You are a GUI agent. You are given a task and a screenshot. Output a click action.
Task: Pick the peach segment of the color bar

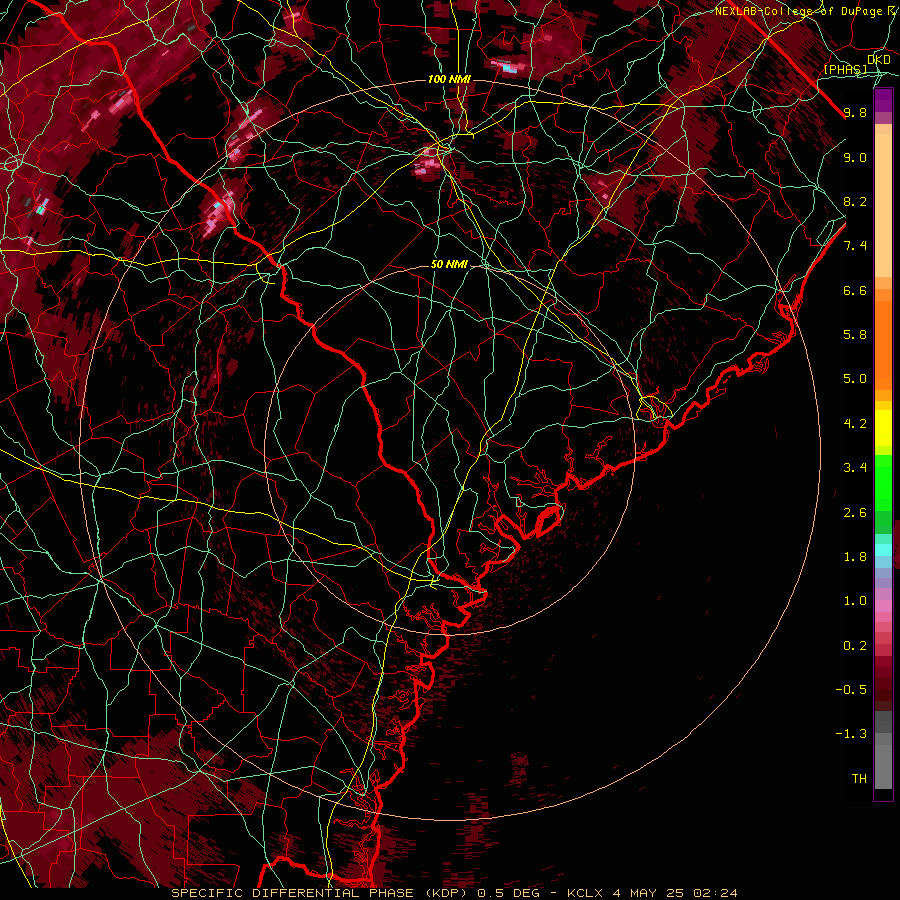click(883, 207)
